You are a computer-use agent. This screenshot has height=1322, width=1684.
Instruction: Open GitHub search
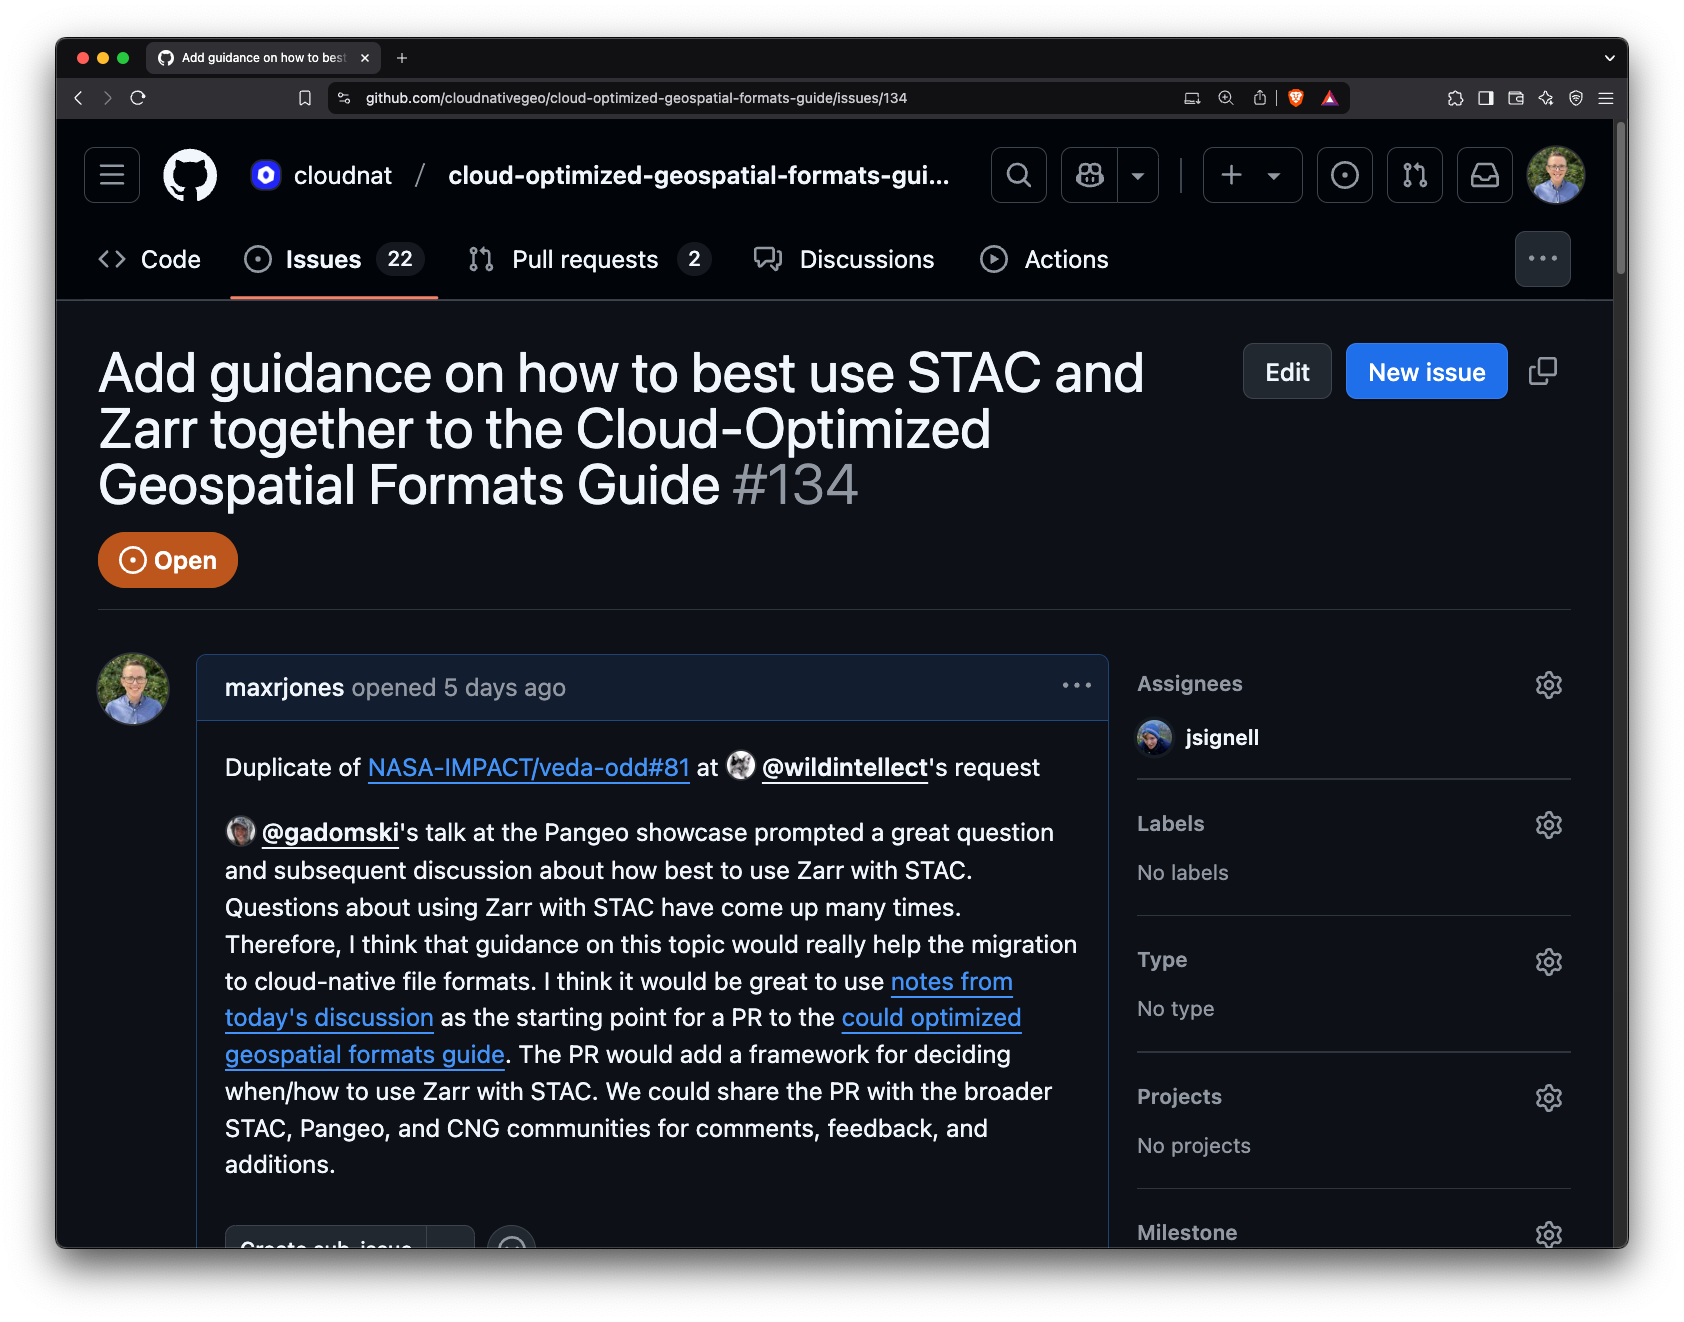pos(1018,175)
